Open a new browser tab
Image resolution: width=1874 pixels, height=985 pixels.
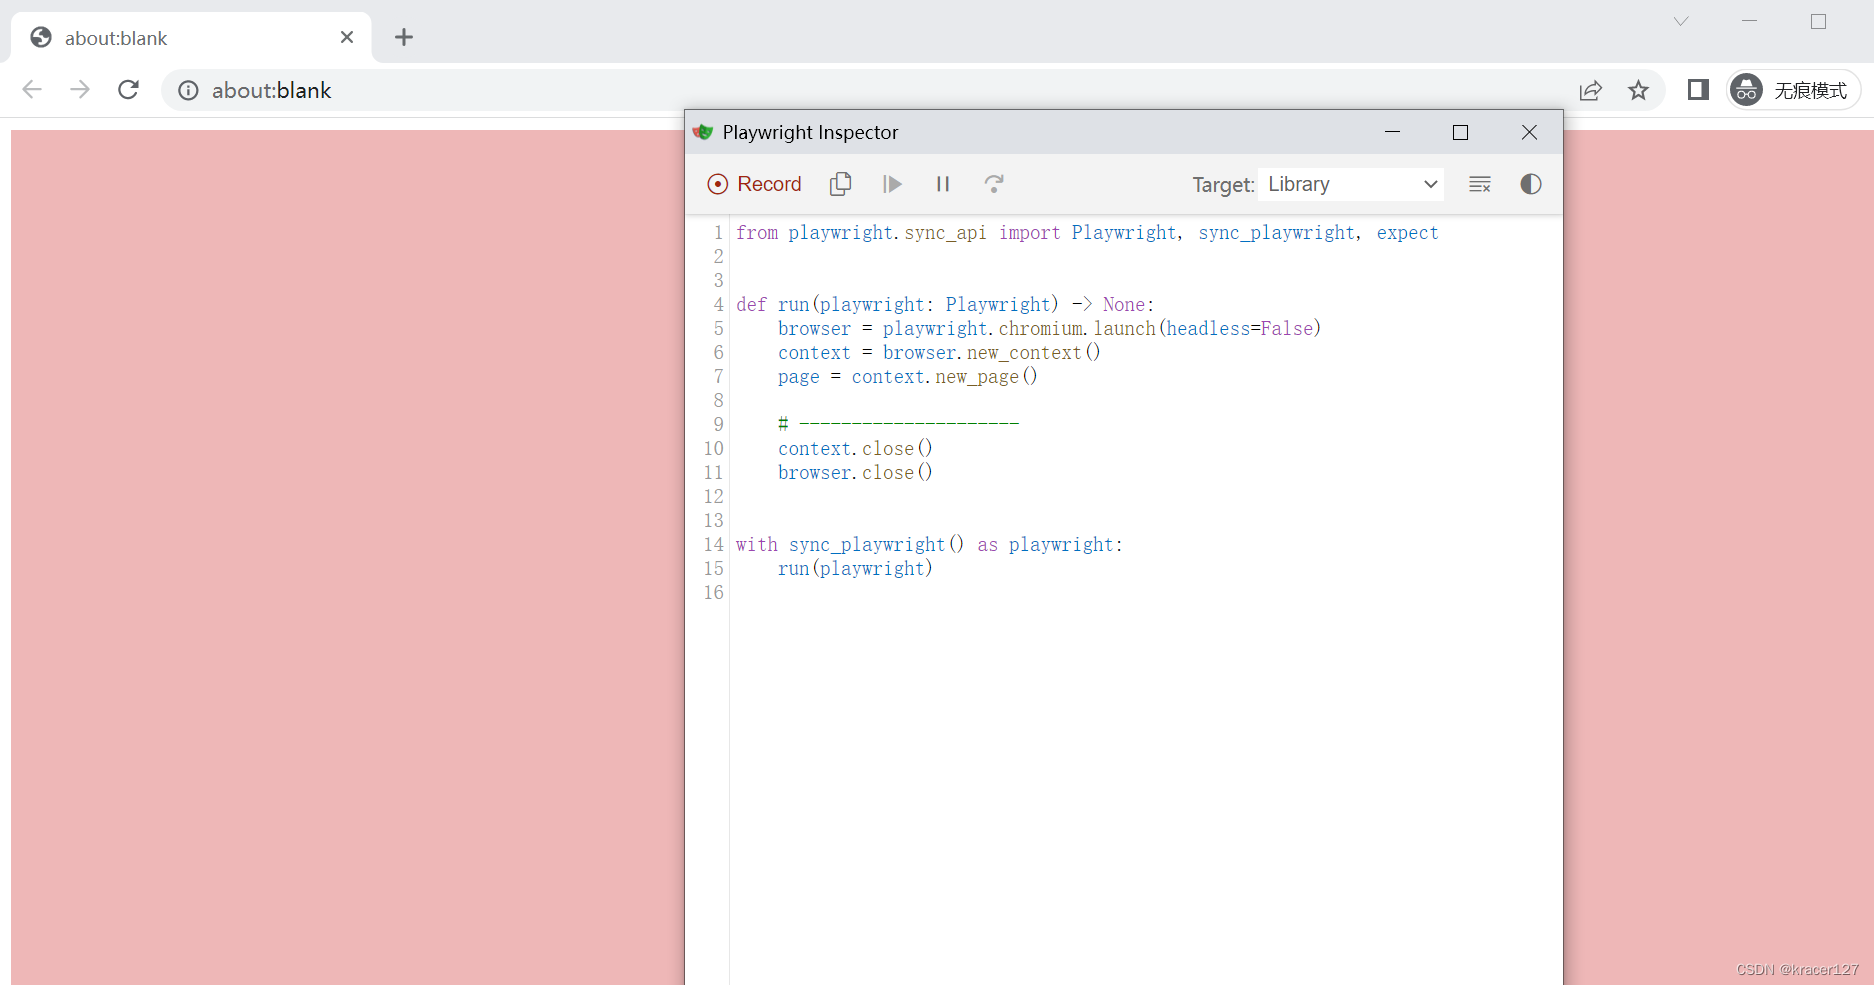404,37
